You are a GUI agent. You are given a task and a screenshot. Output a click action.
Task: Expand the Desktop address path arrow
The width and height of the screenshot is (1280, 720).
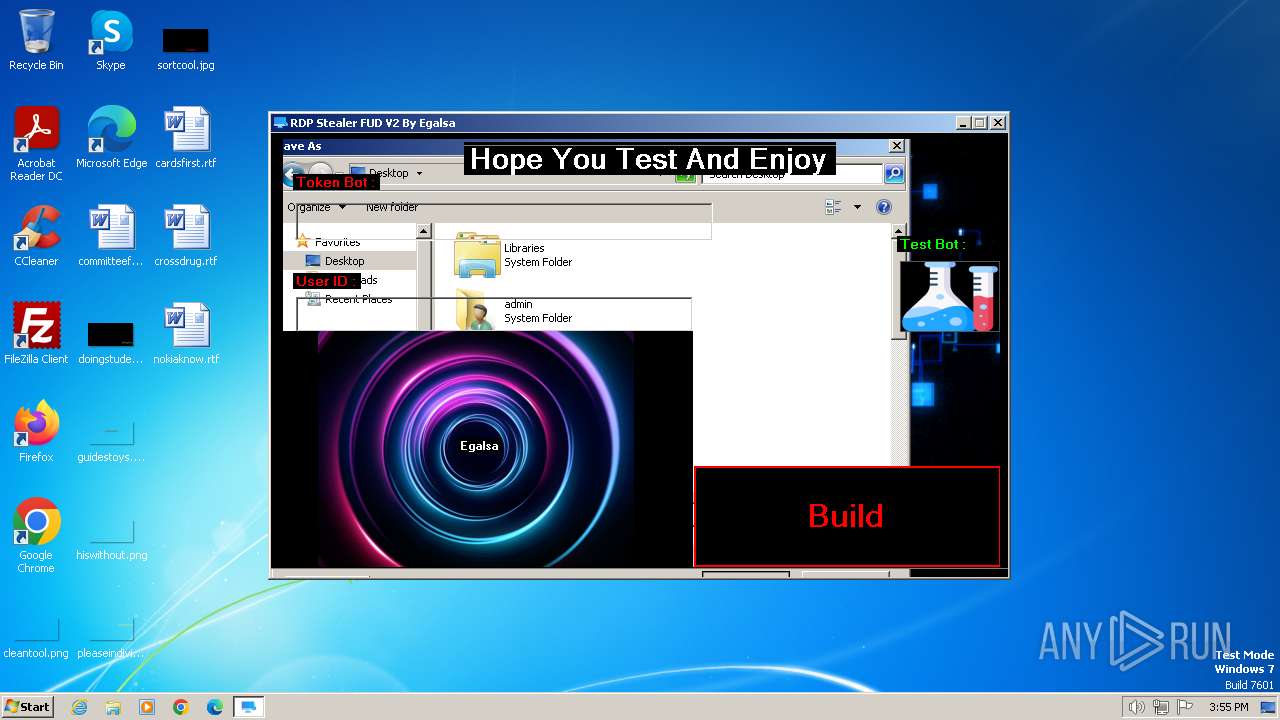click(x=419, y=173)
